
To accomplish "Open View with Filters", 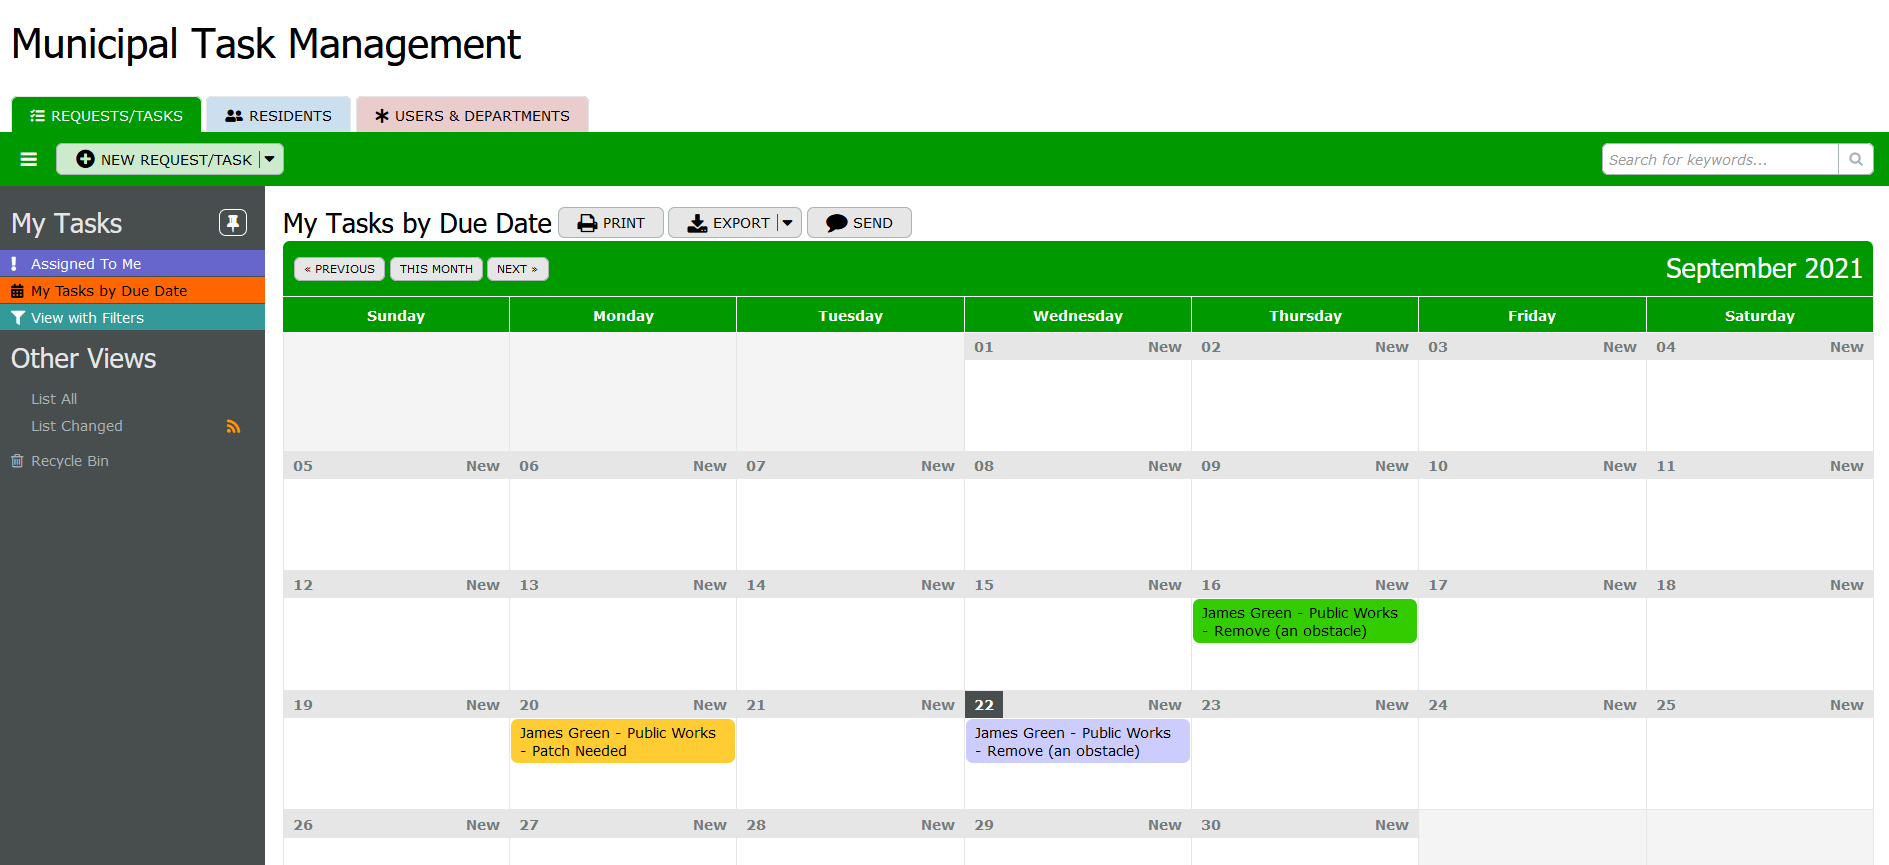I will point(87,318).
